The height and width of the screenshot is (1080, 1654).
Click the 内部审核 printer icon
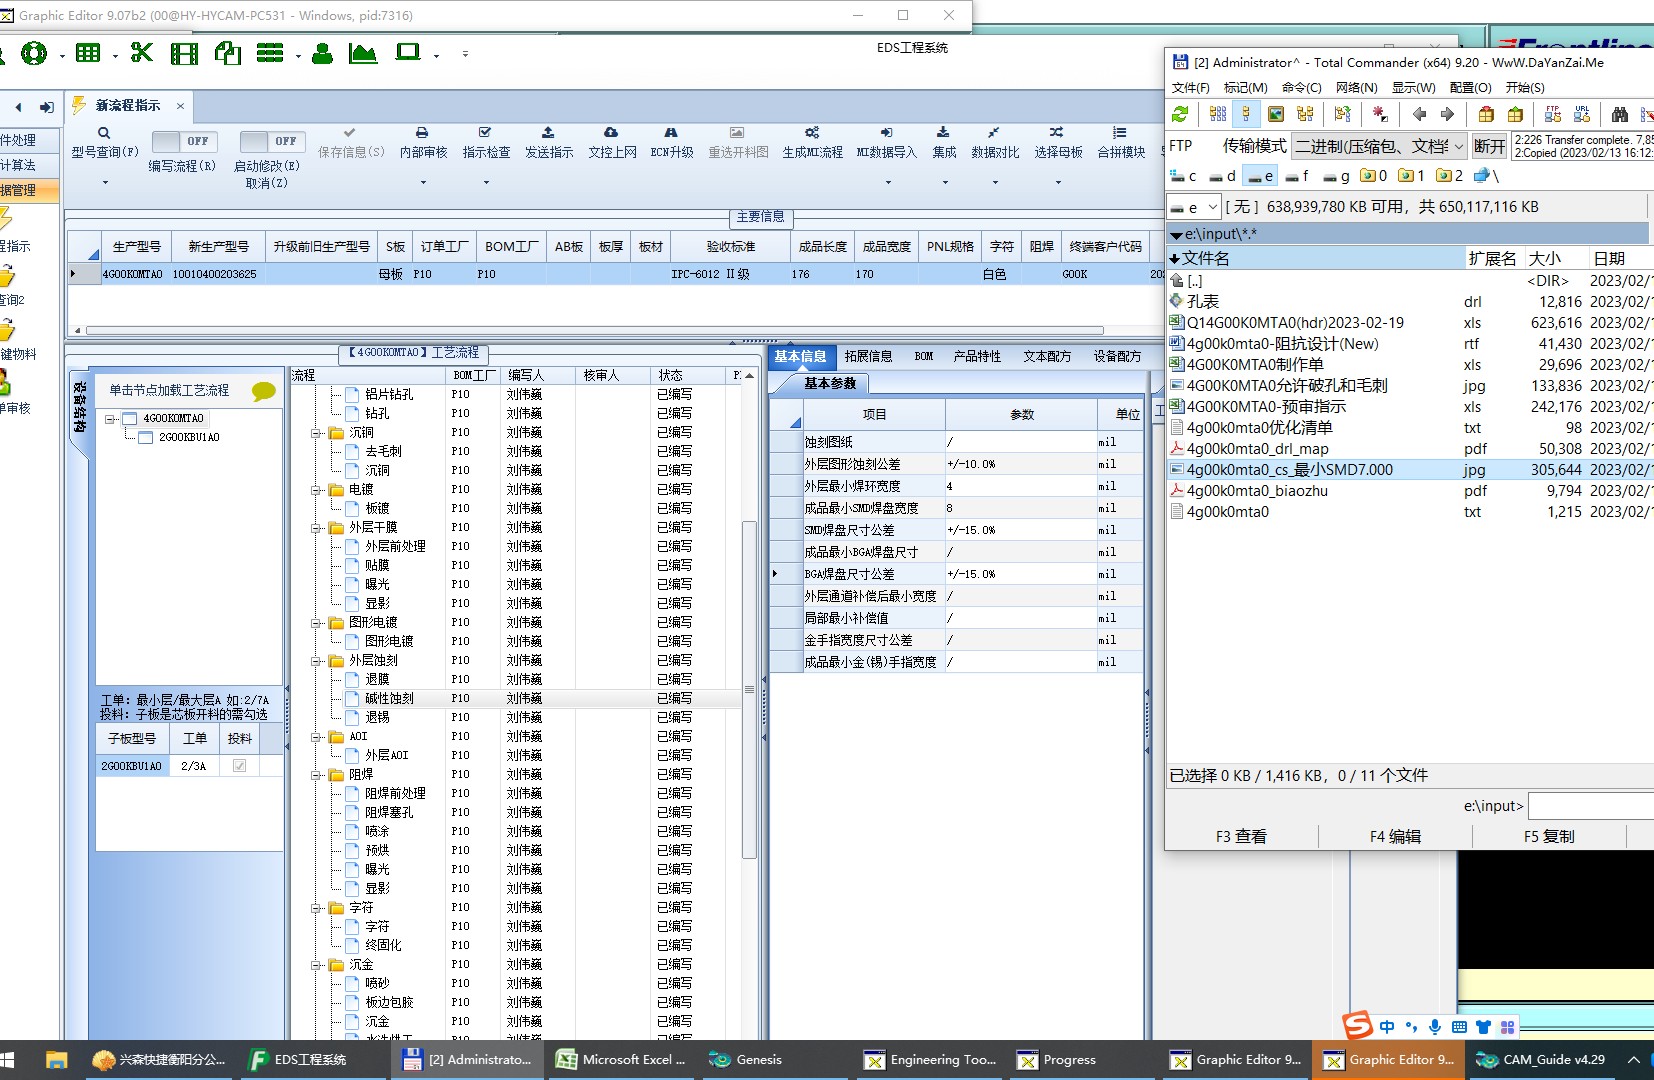[422, 132]
